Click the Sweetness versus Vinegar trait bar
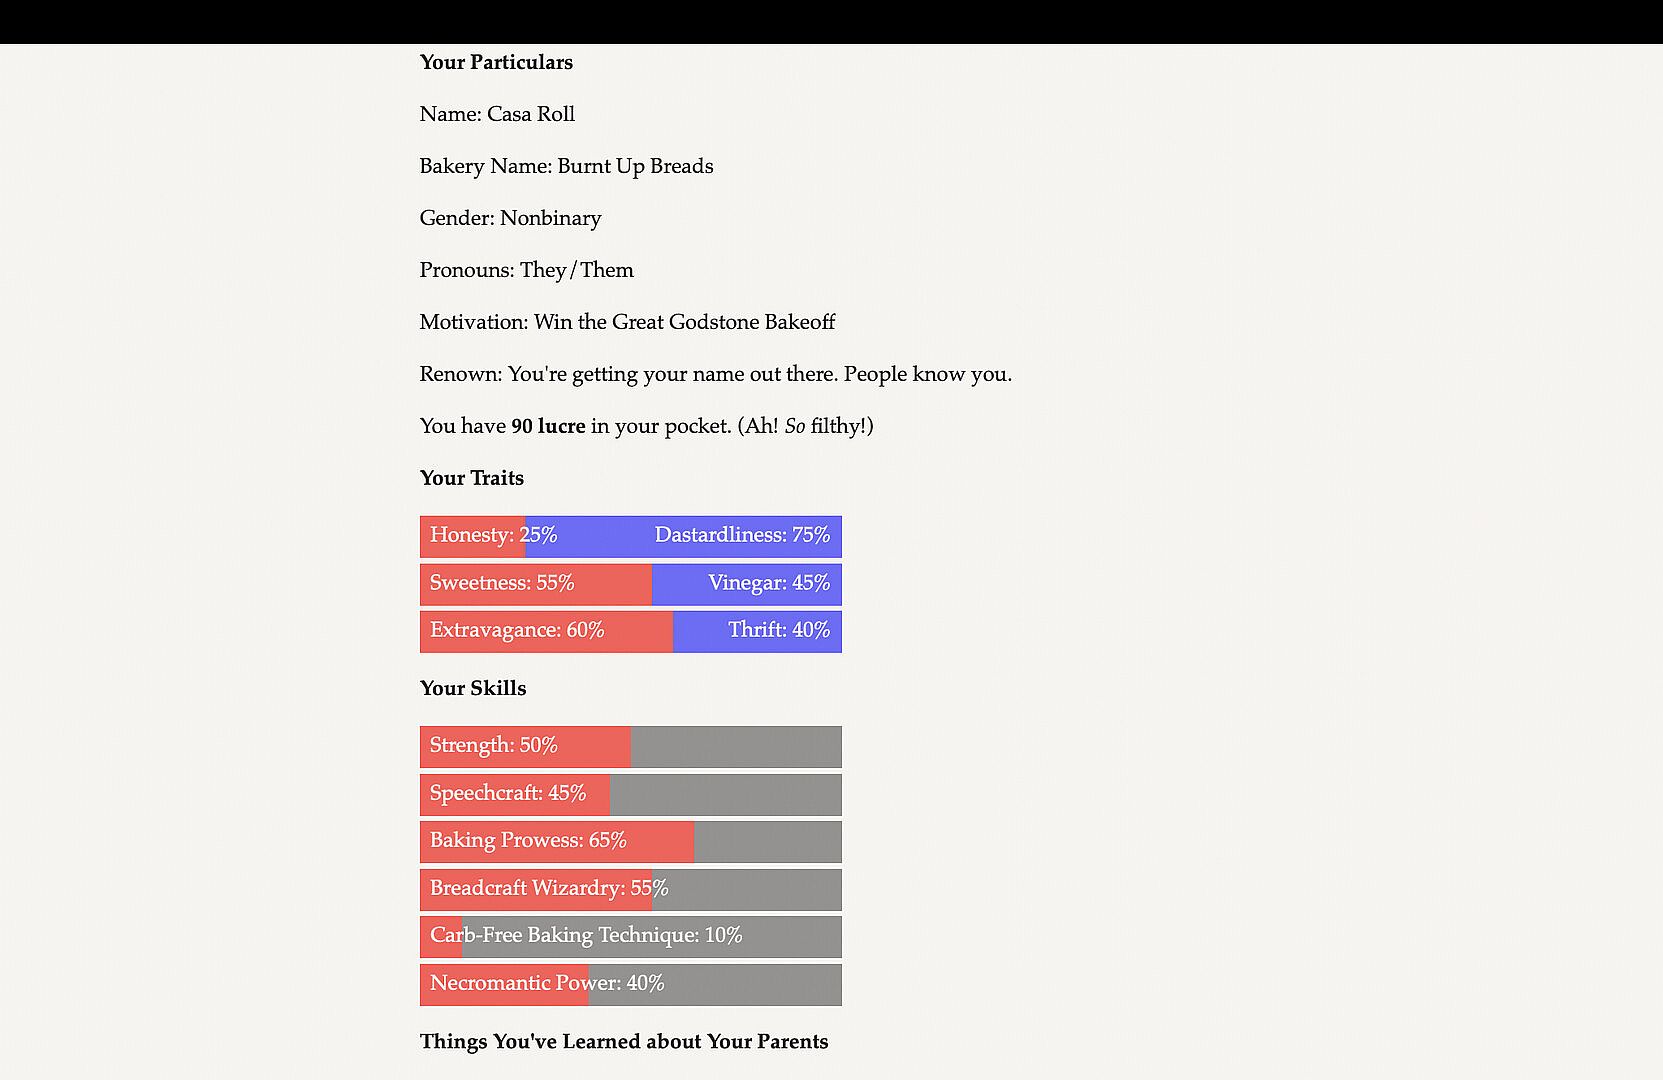 pos(630,584)
